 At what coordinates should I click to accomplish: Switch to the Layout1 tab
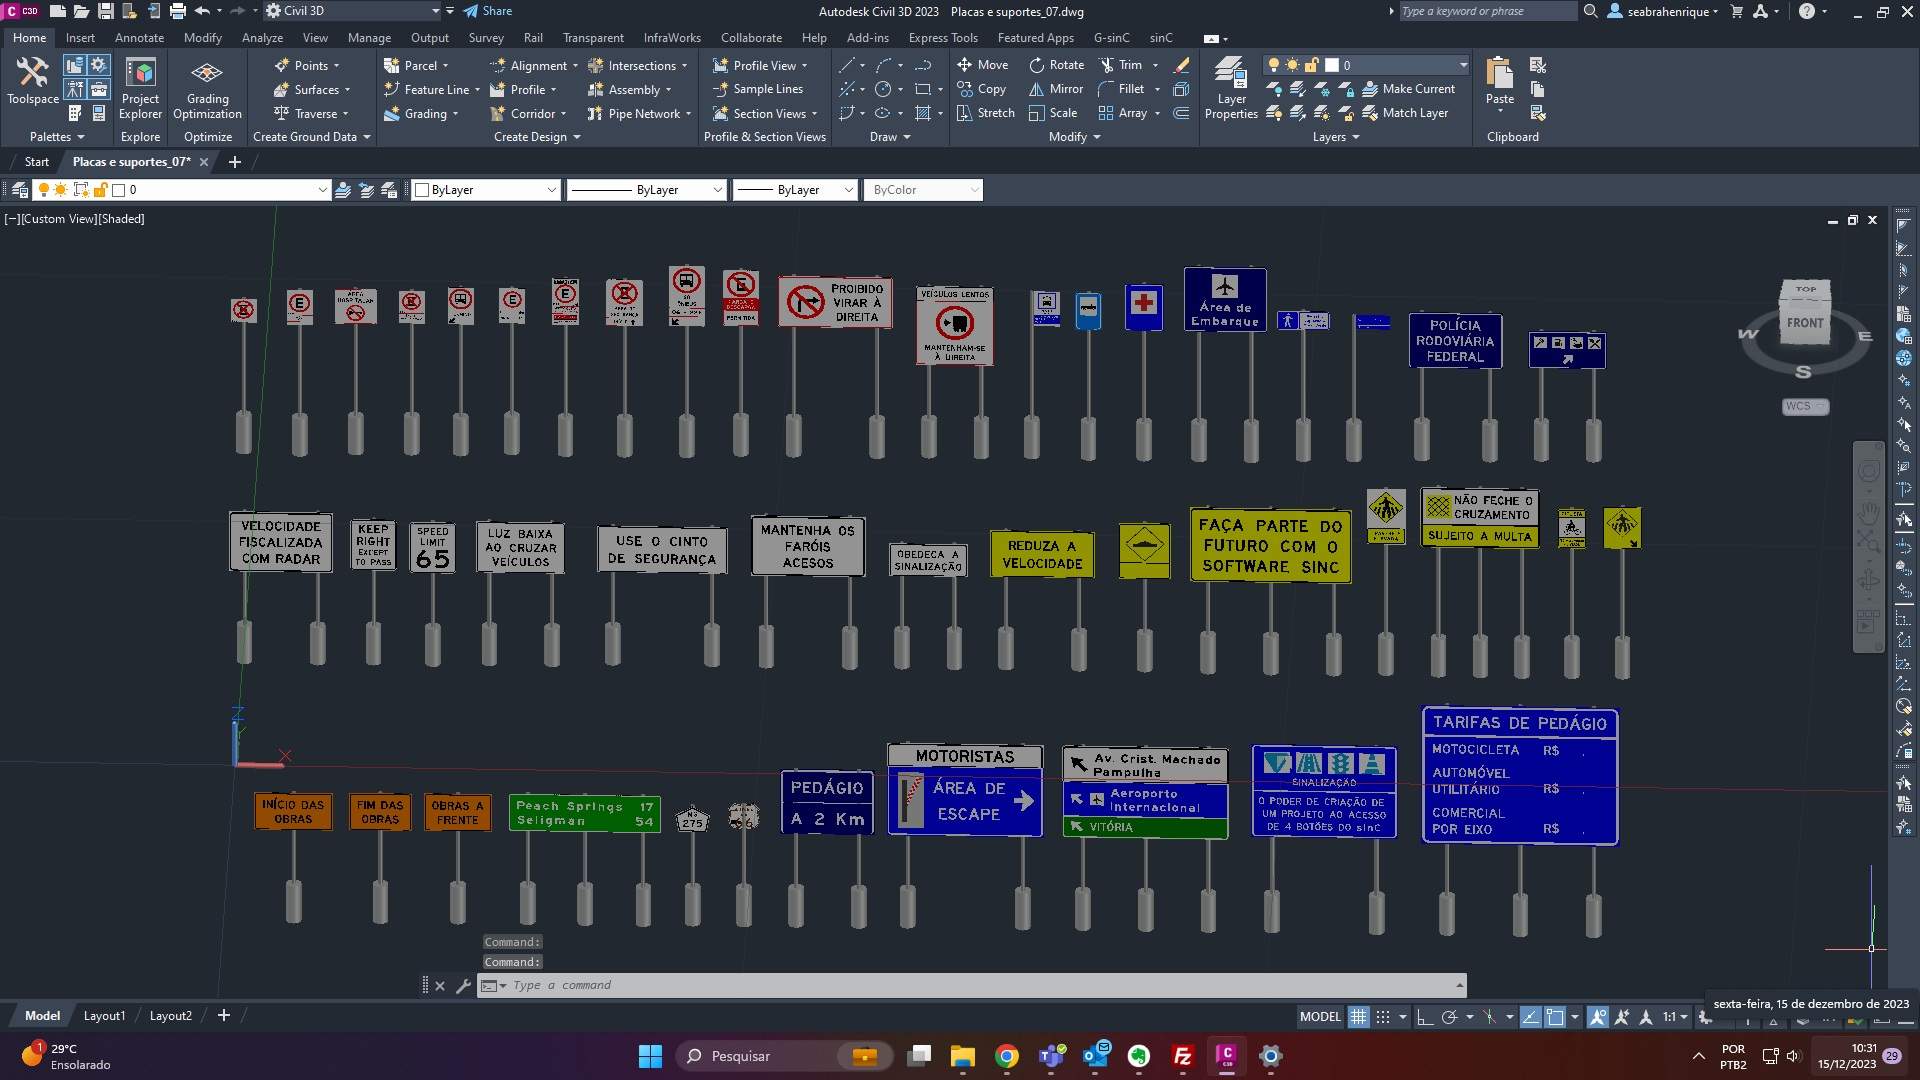(x=104, y=1015)
